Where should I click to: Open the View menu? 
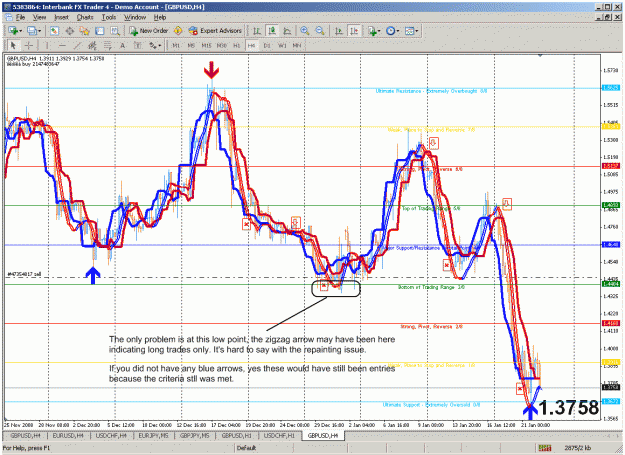39,17
